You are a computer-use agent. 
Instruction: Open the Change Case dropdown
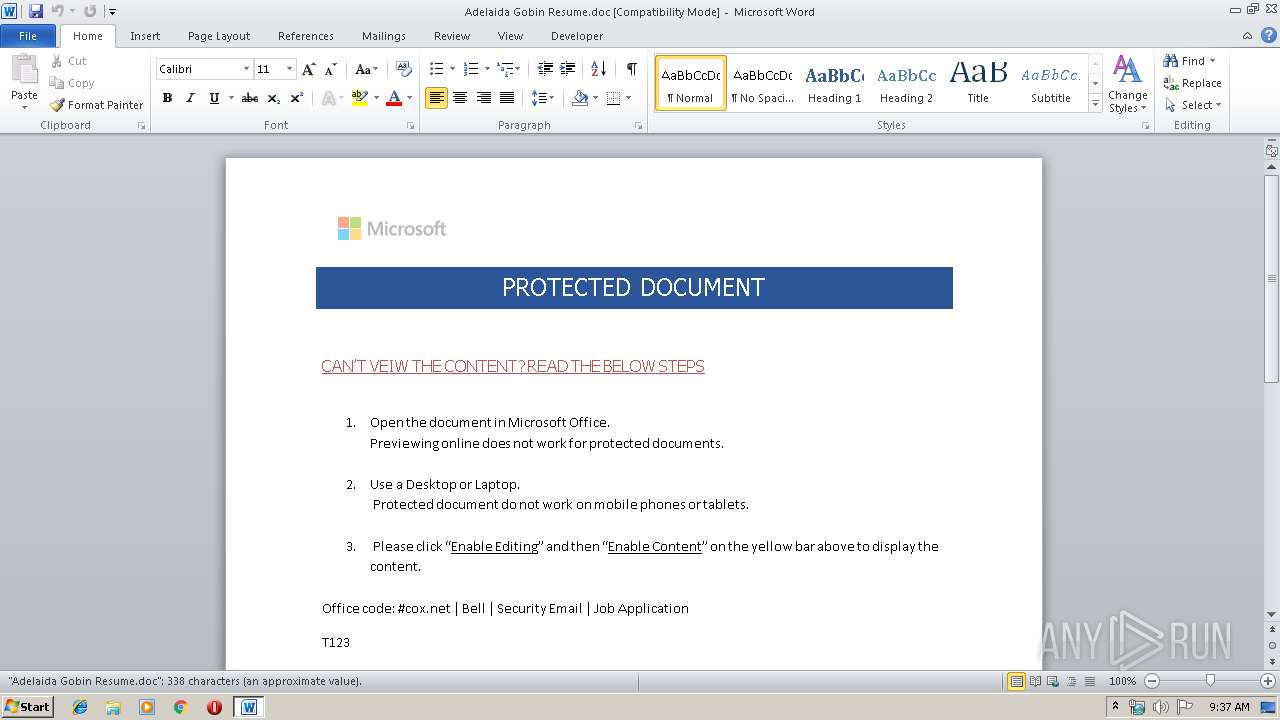[x=366, y=69]
